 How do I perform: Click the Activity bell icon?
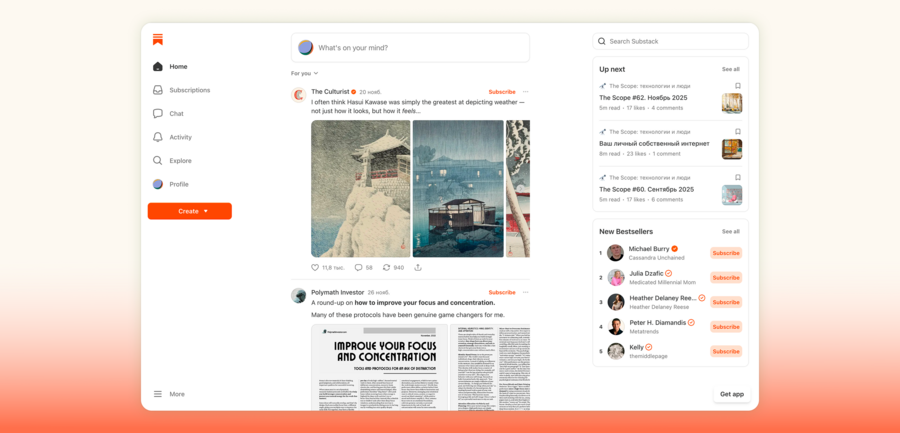(158, 137)
